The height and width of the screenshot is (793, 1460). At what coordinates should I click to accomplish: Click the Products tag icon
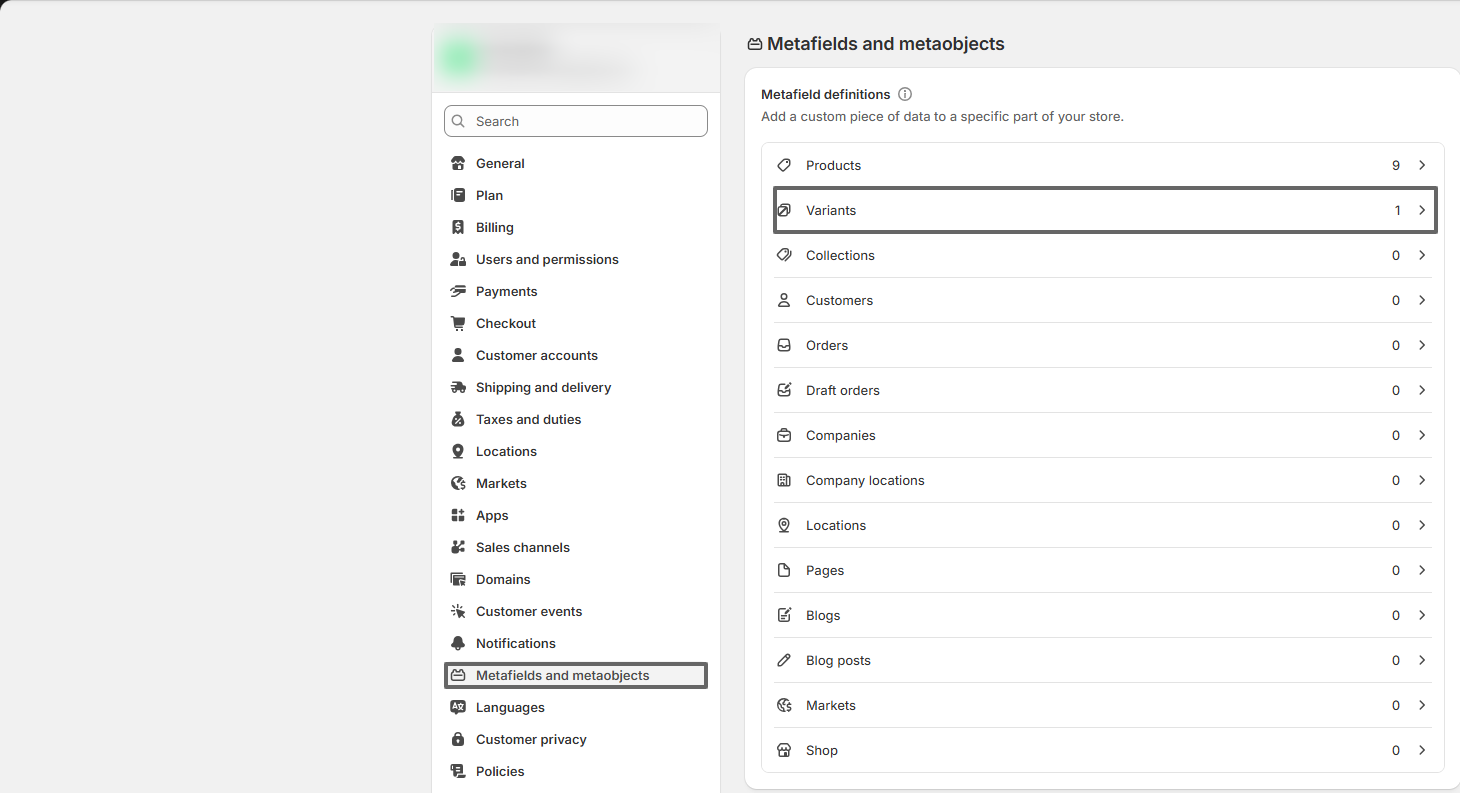(785, 166)
